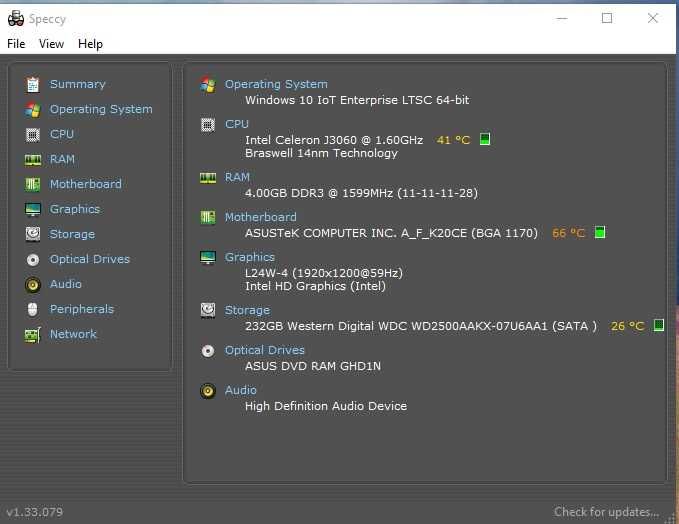
Task: Click L24W-4 (1920x1200@59Hz) monitor text
Action: click(x=323, y=273)
